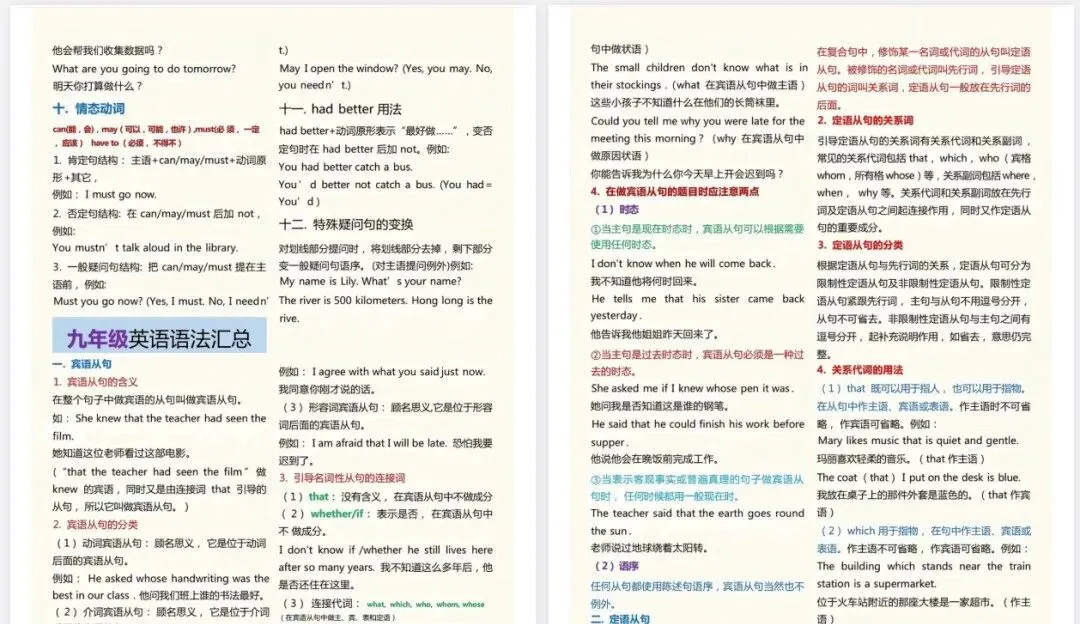Click the 九年级英语语法汇总 title banner
Image resolution: width=1080 pixels, height=624 pixels.
pyautogui.click(x=159, y=337)
